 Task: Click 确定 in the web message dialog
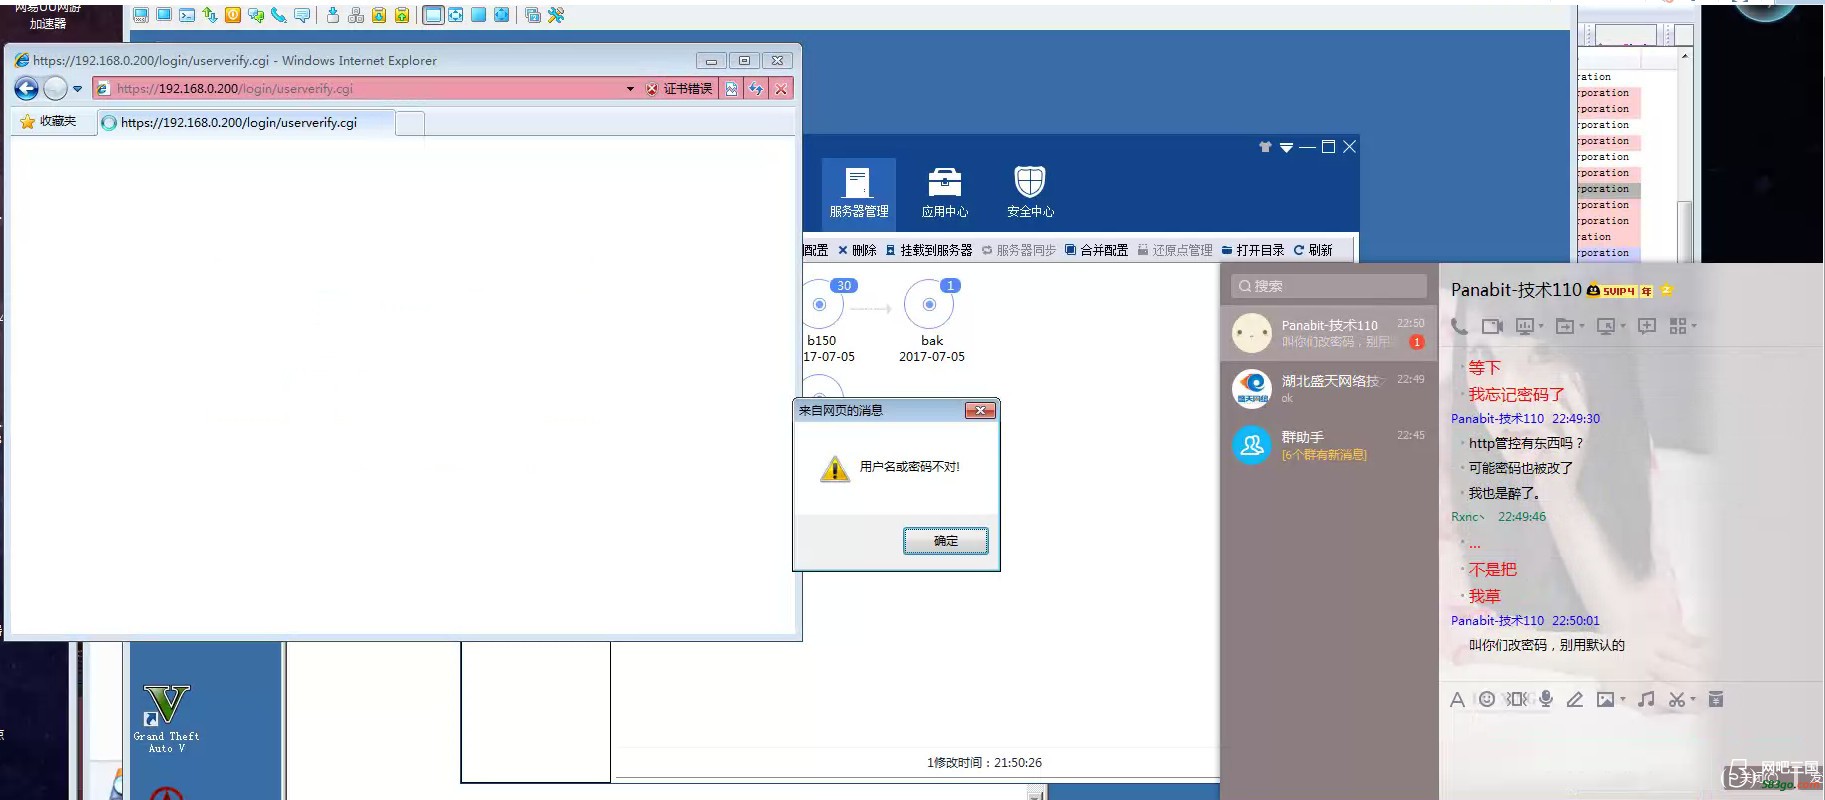(x=946, y=541)
